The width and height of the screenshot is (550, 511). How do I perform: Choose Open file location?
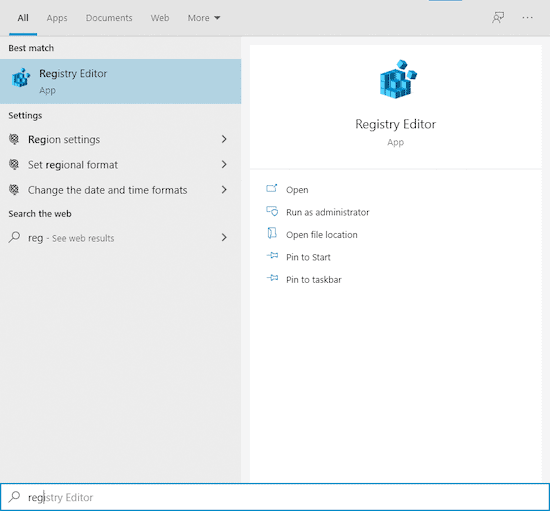[322, 235]
